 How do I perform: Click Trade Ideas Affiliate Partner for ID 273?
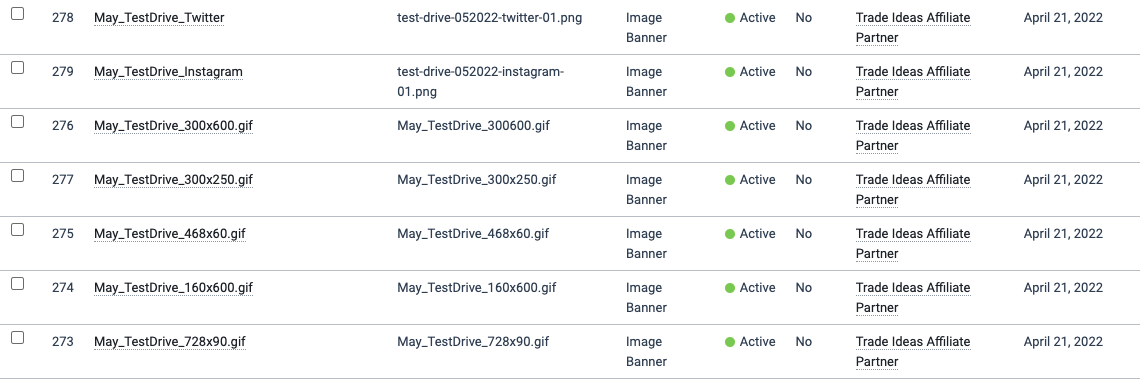[x=913, y=351]
